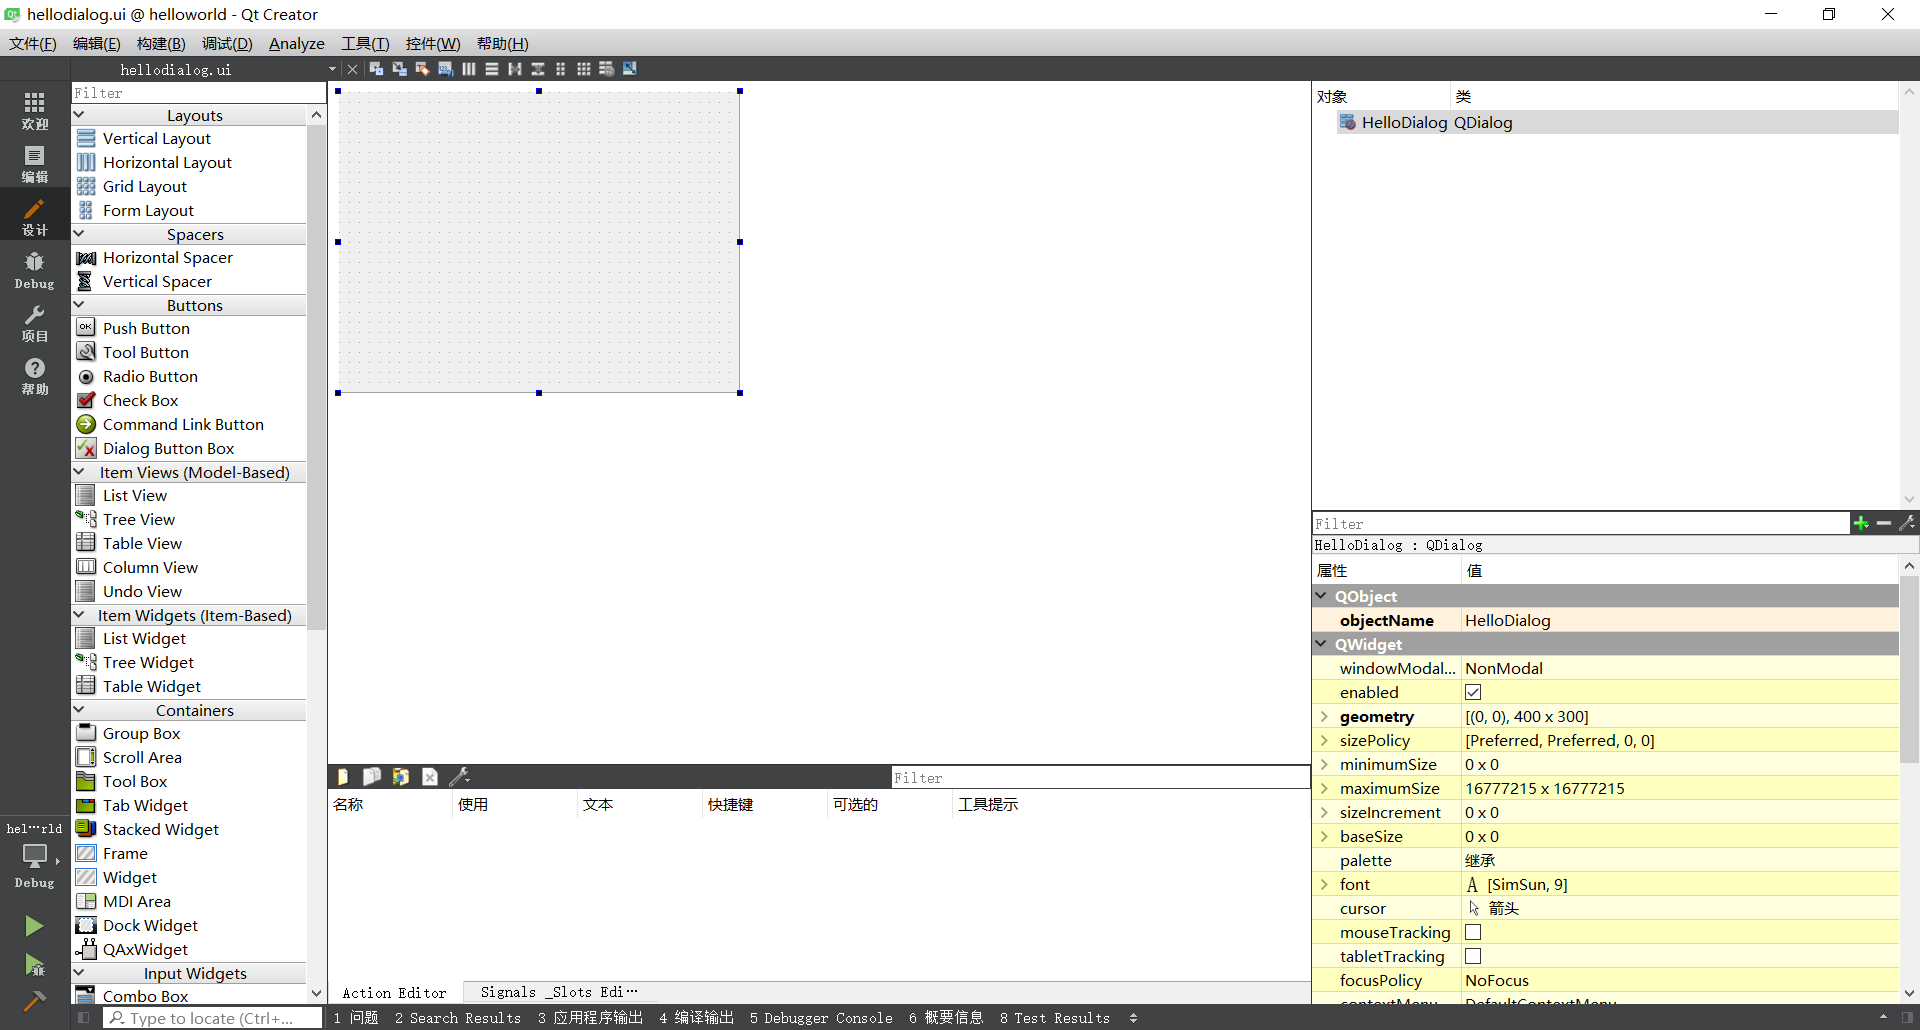Image resolution: width=1920 pixels, height=1030 pixels.
Task: Collapse the Item Views (Model-Based) category
Action: (x=79, y=472)
